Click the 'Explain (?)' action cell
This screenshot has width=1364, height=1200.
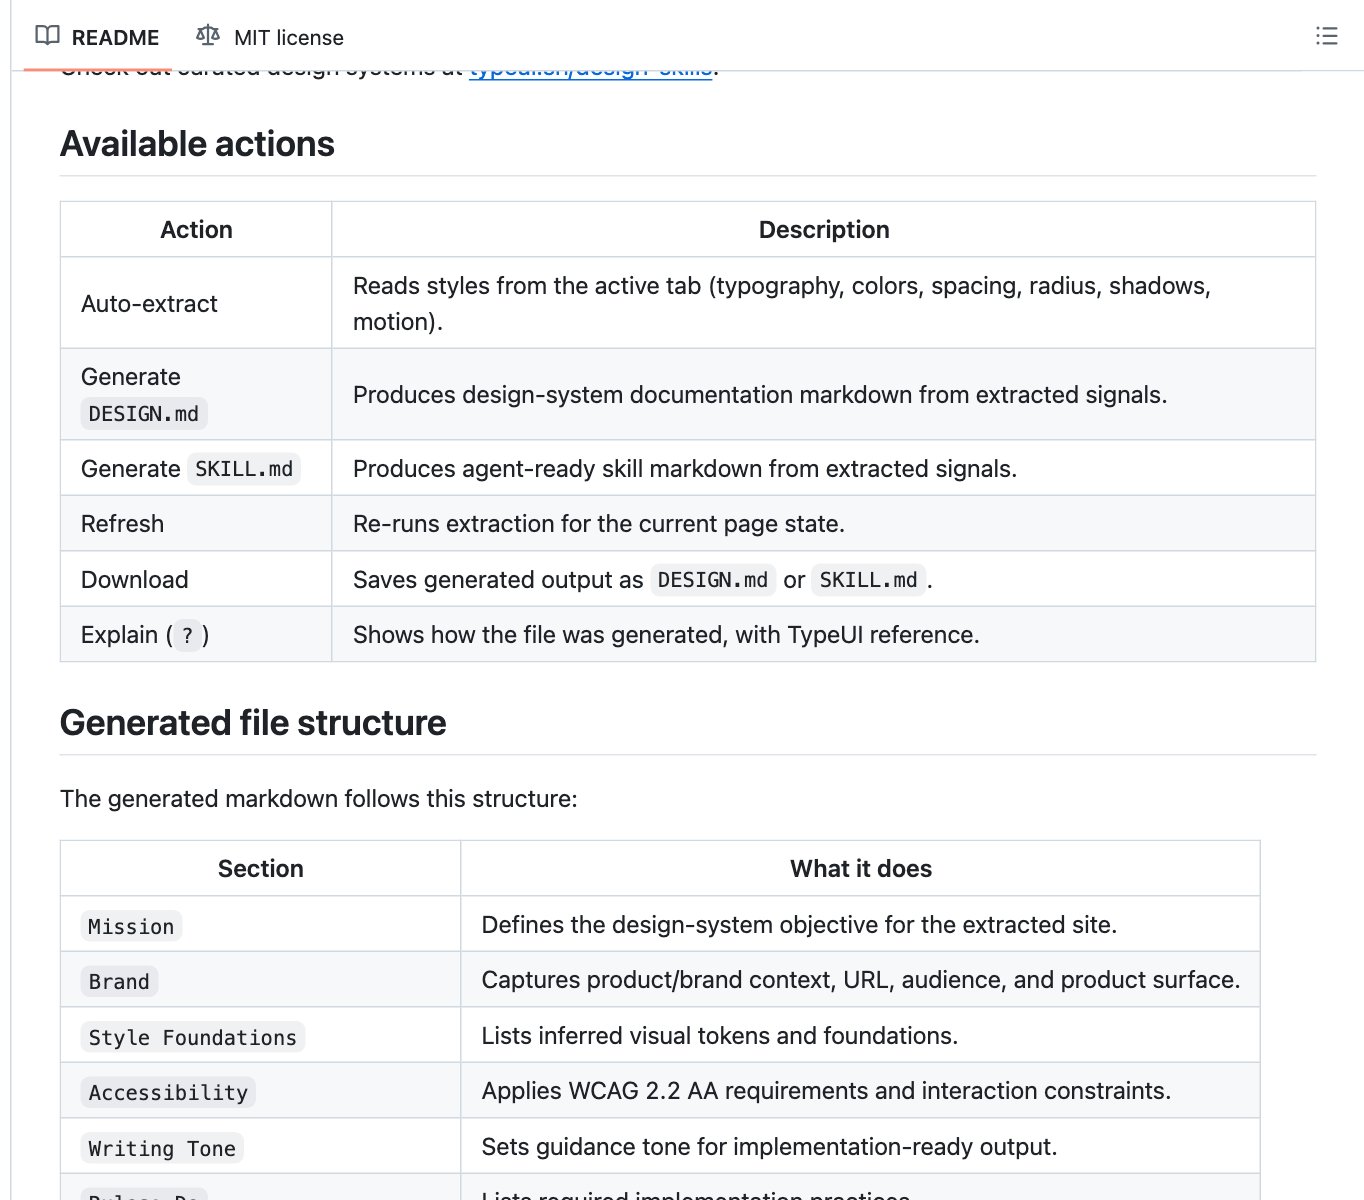[x=196, y=635]
